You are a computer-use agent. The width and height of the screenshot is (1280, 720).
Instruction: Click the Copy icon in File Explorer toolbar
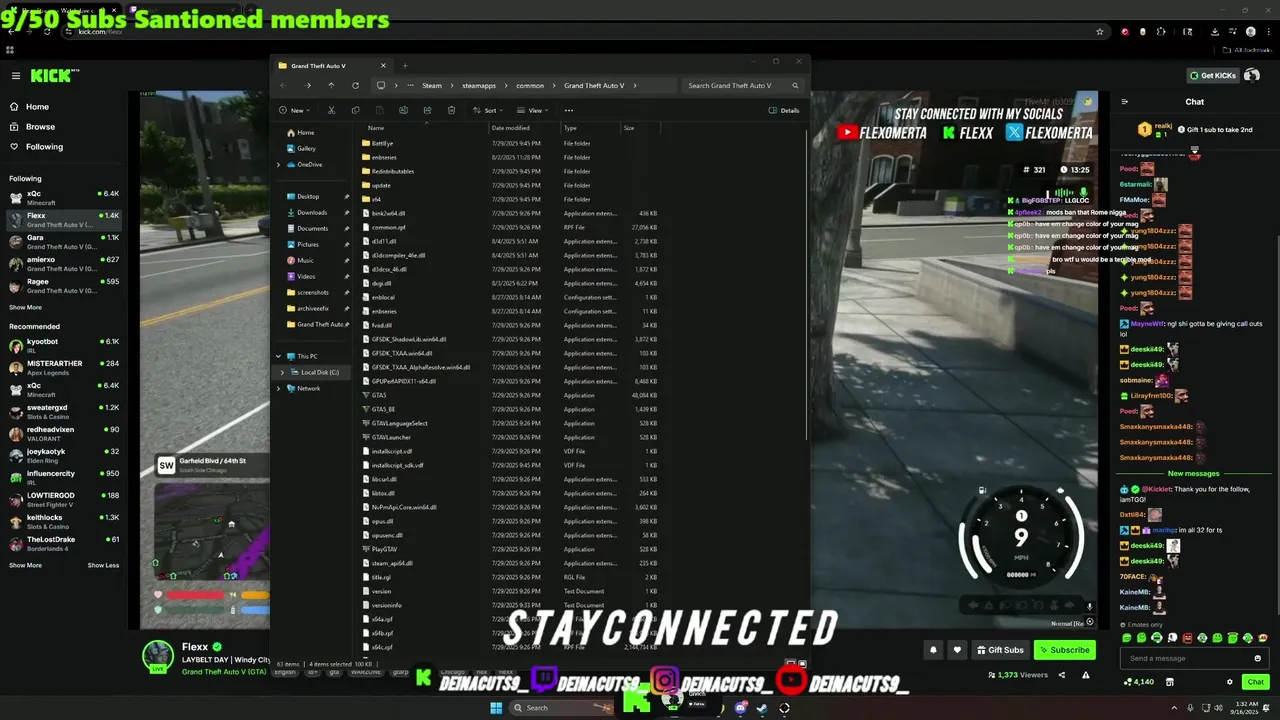click(355, 110)
